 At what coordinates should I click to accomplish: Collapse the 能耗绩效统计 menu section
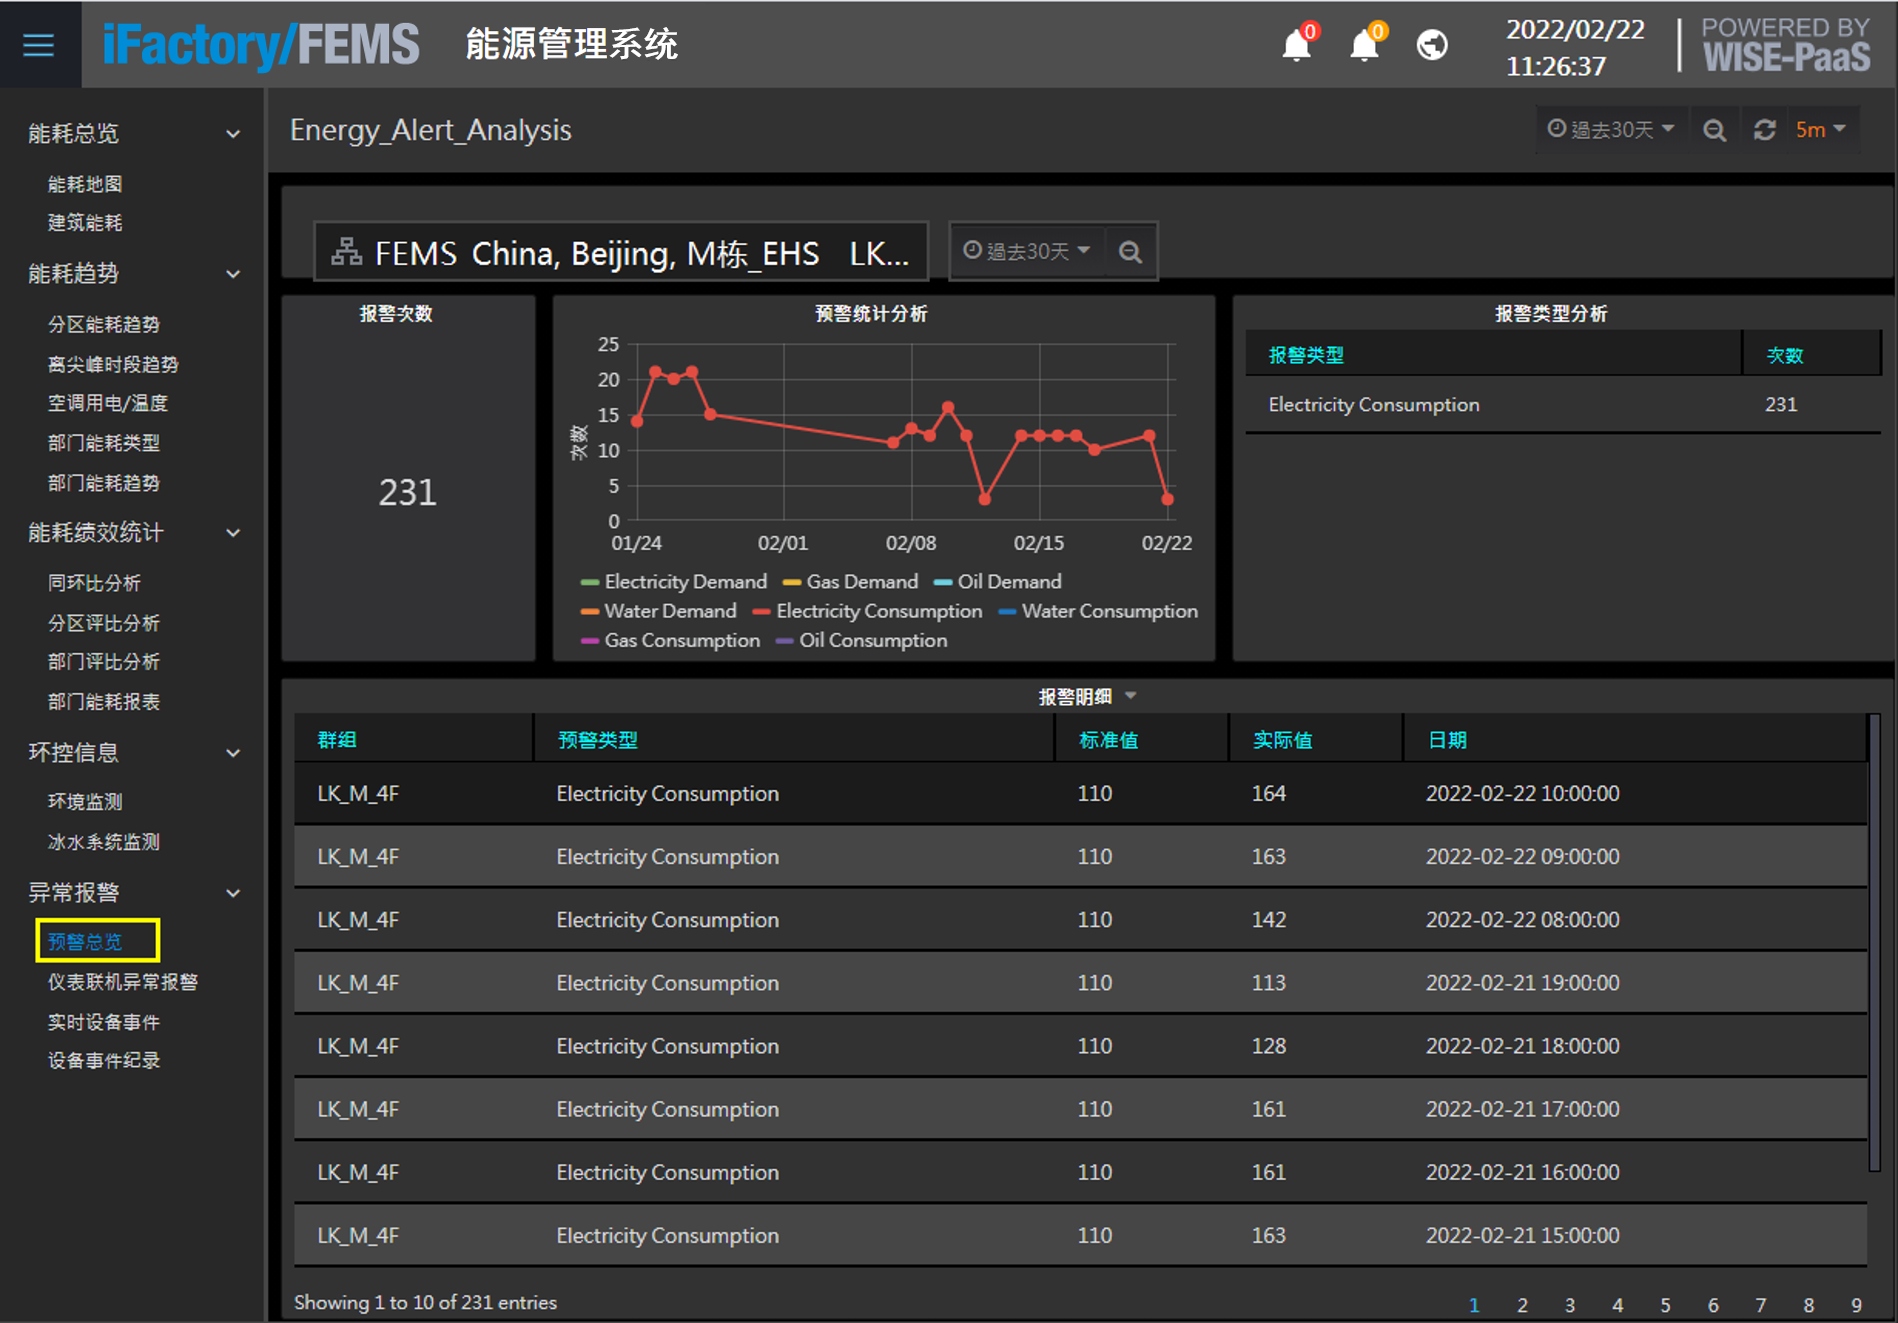(x=233, y=533)
